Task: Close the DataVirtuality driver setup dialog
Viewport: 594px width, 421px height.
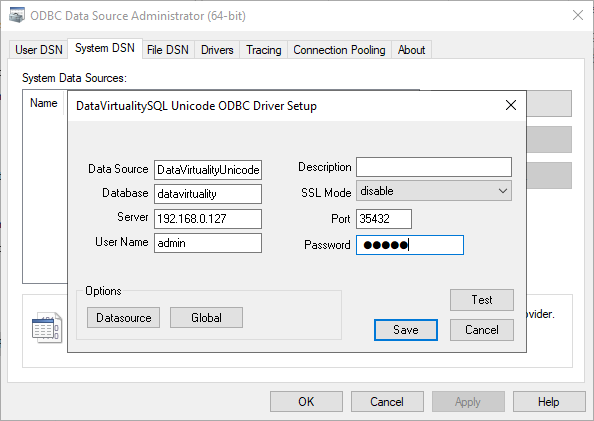Action: [x=511, y=105]
